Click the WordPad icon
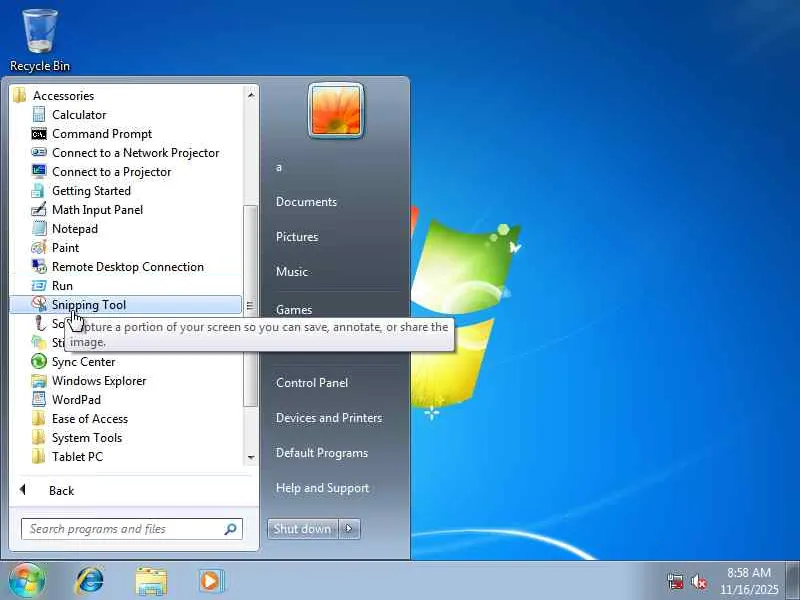The height and width of the screenshot is (600, 800). 39,399
